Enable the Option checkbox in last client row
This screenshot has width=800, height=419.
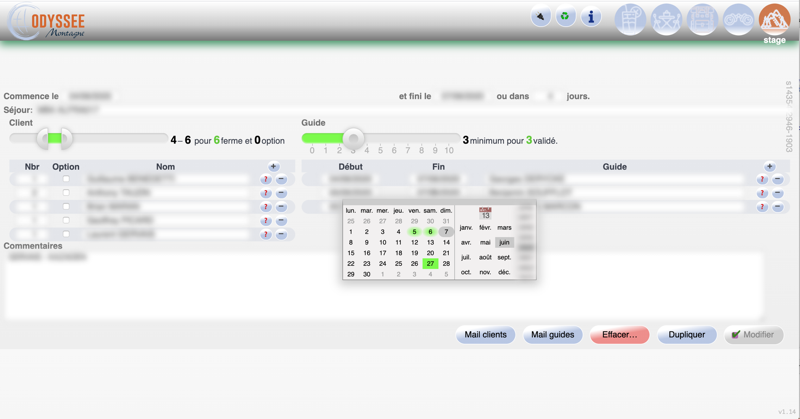[66, 234]
